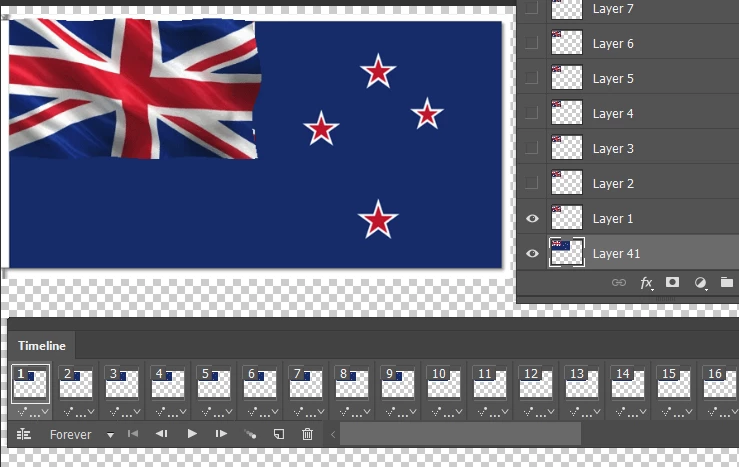Switch to the Timeline tab
The image size is (739, 467).
point(41,345)
